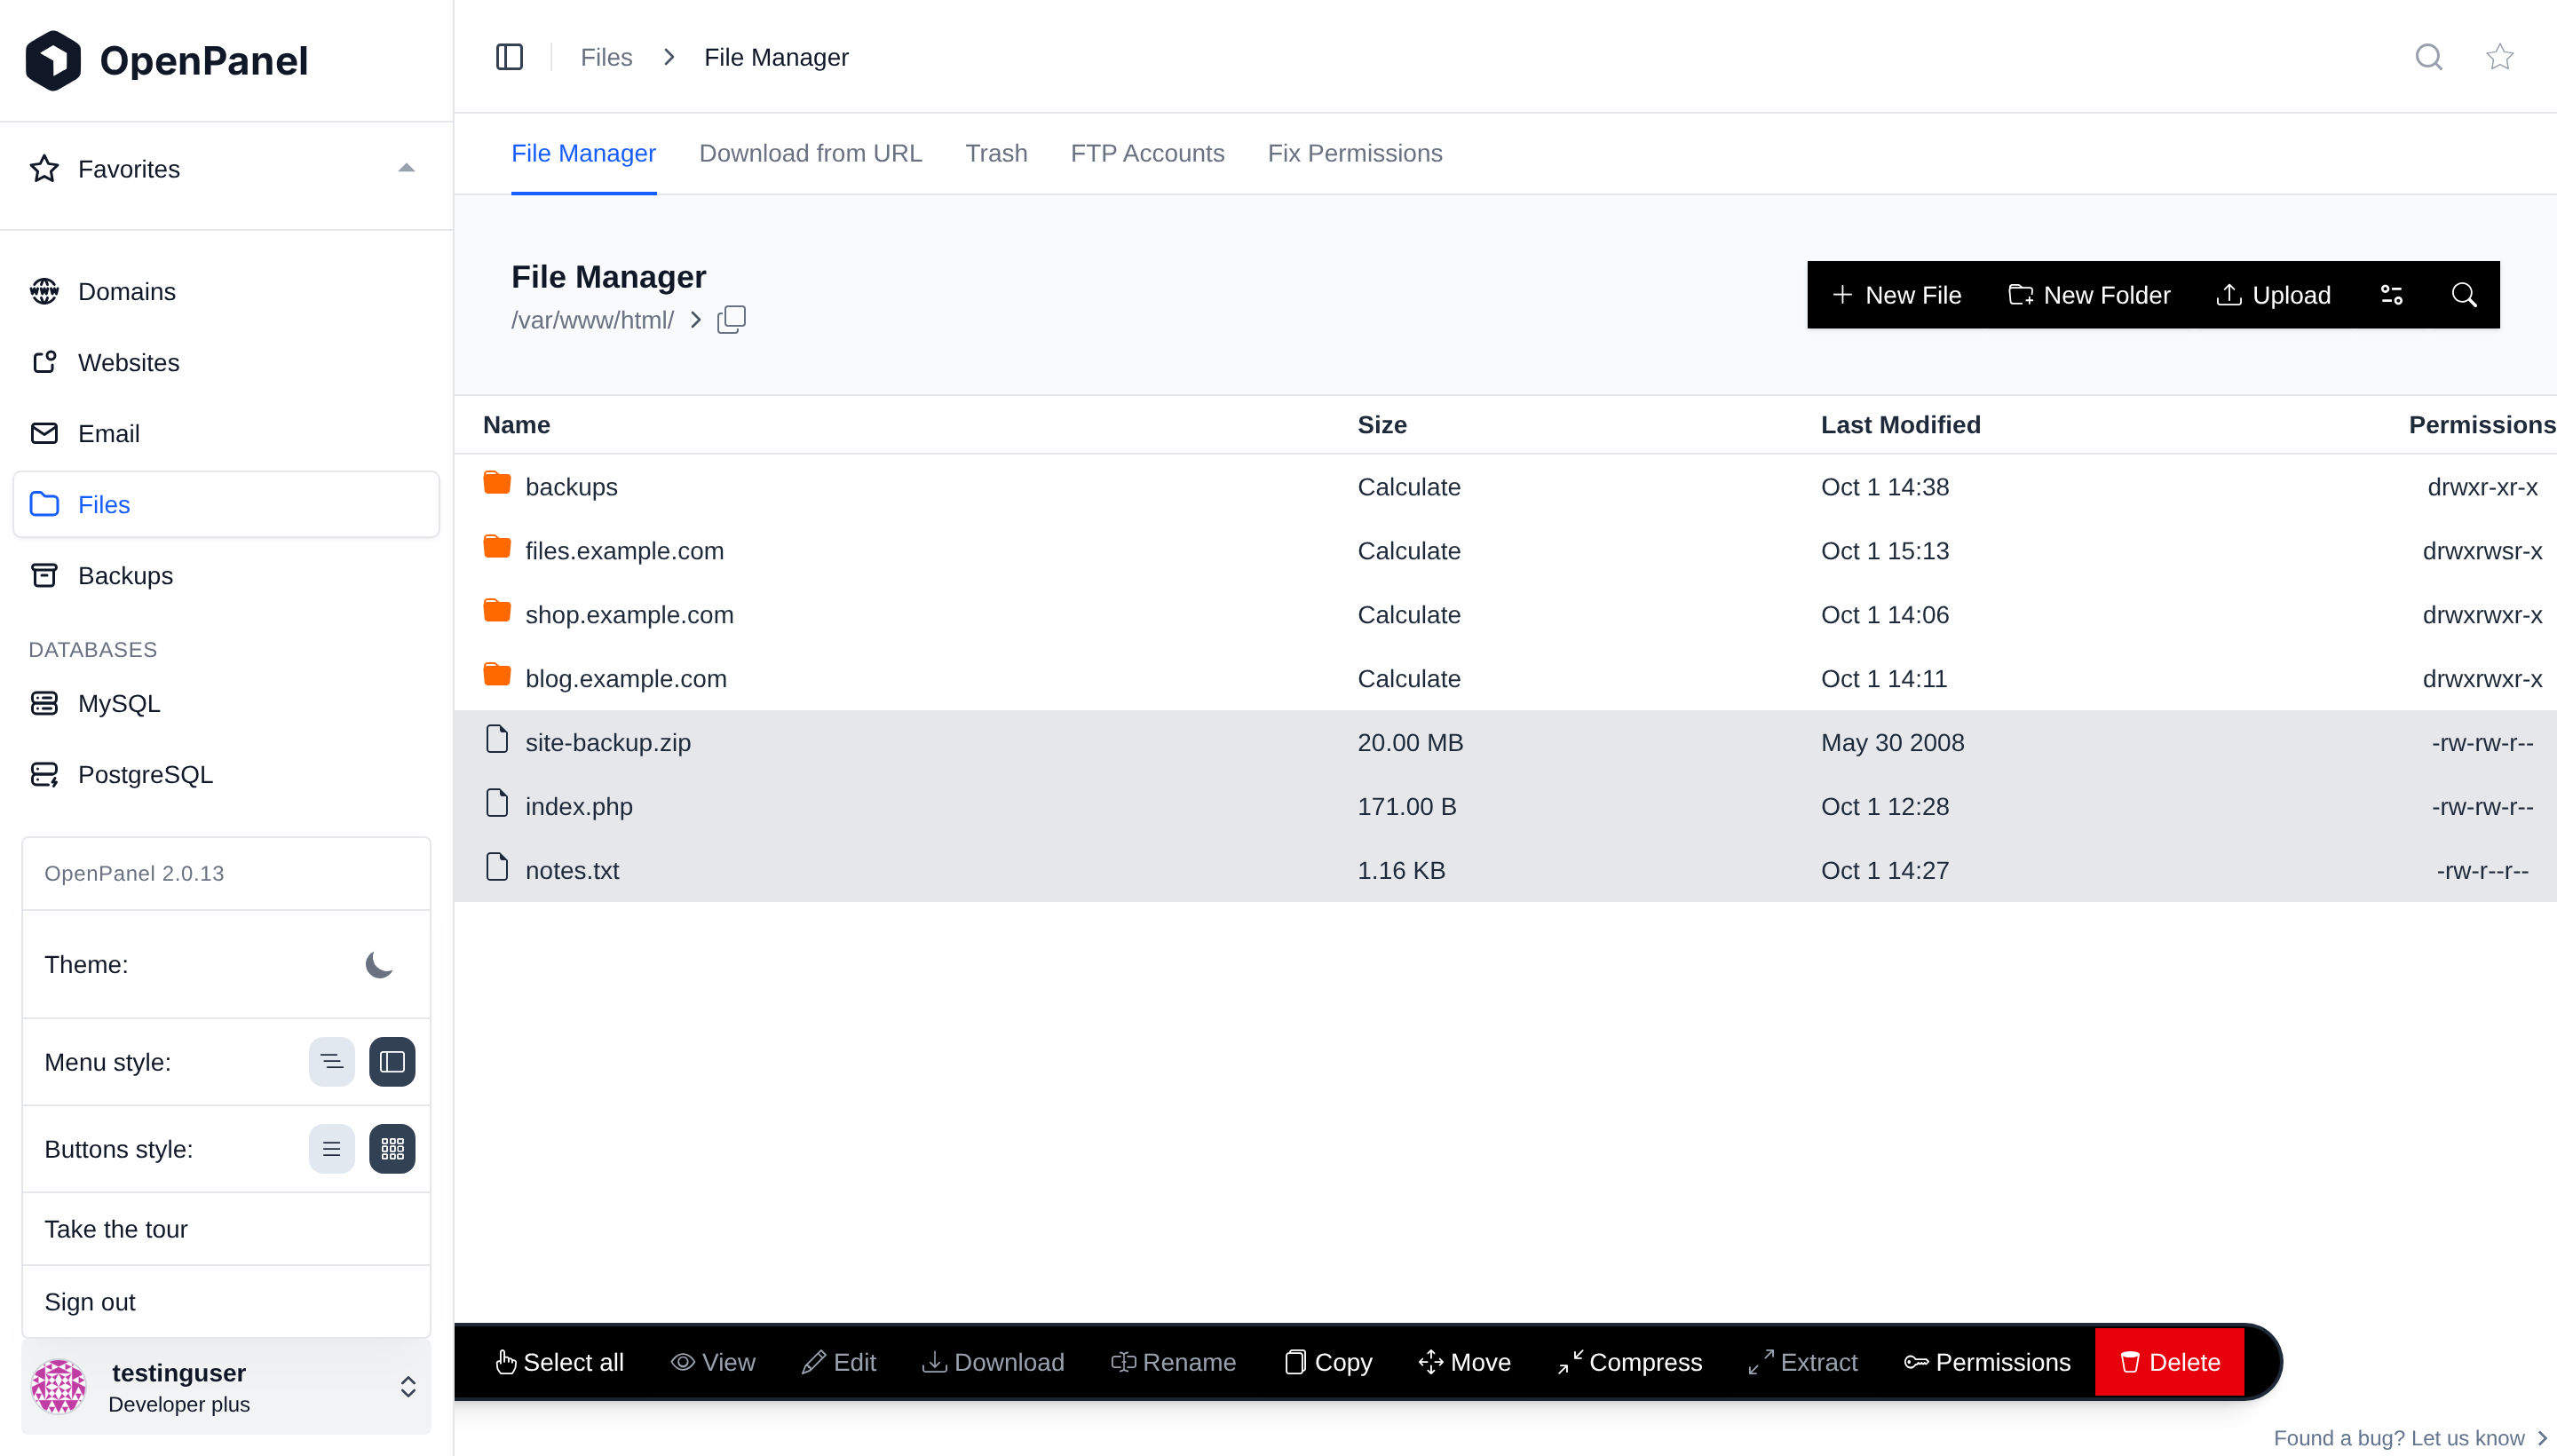Open Domains in sidebar
The height and width of the screenshot is (1456, 2557).
coord(226,291)
